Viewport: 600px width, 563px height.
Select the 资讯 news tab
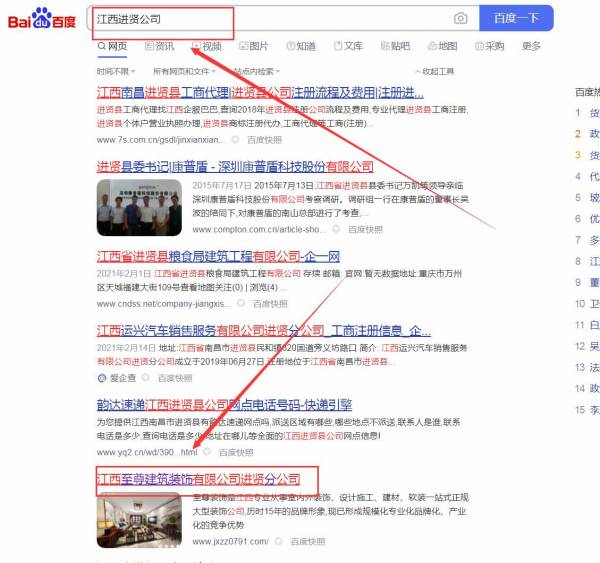tap(160, 46)
